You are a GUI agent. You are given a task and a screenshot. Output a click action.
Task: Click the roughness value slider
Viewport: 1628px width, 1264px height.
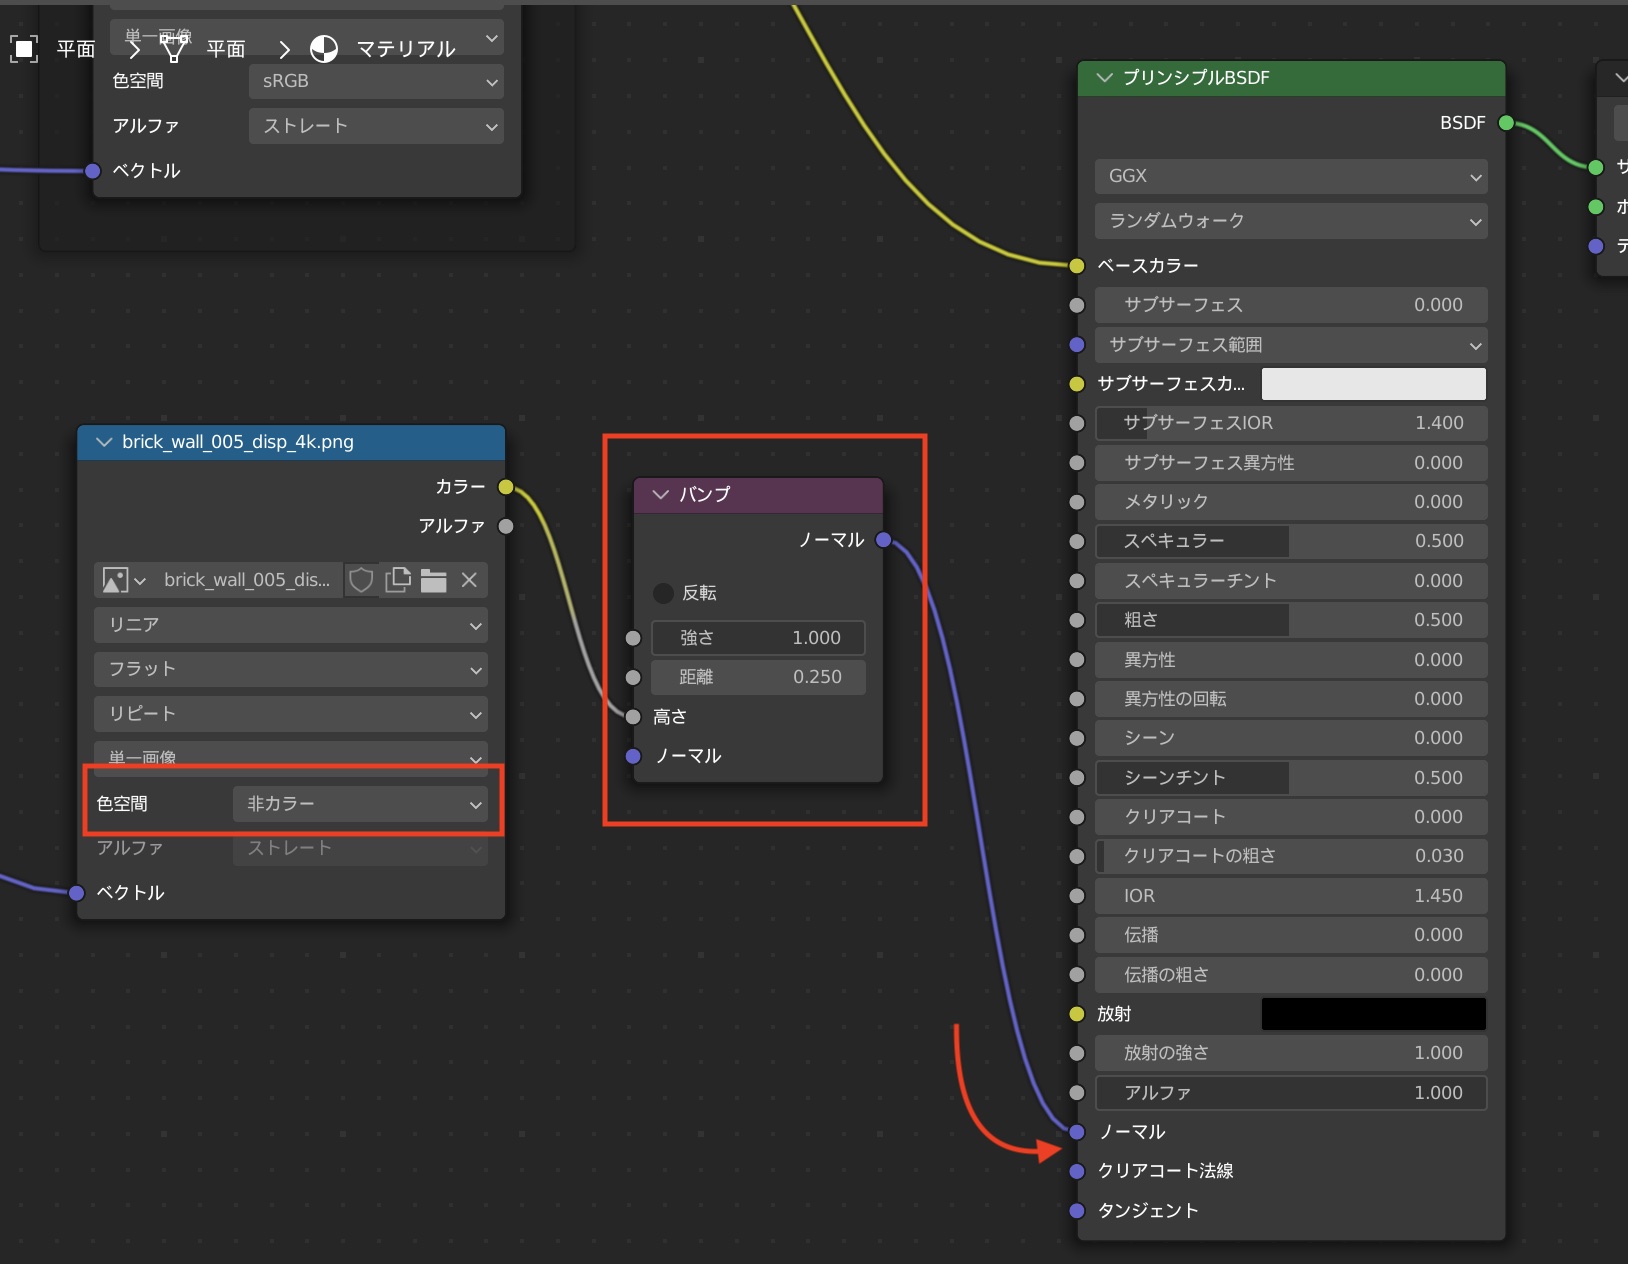click(1290, 620)
